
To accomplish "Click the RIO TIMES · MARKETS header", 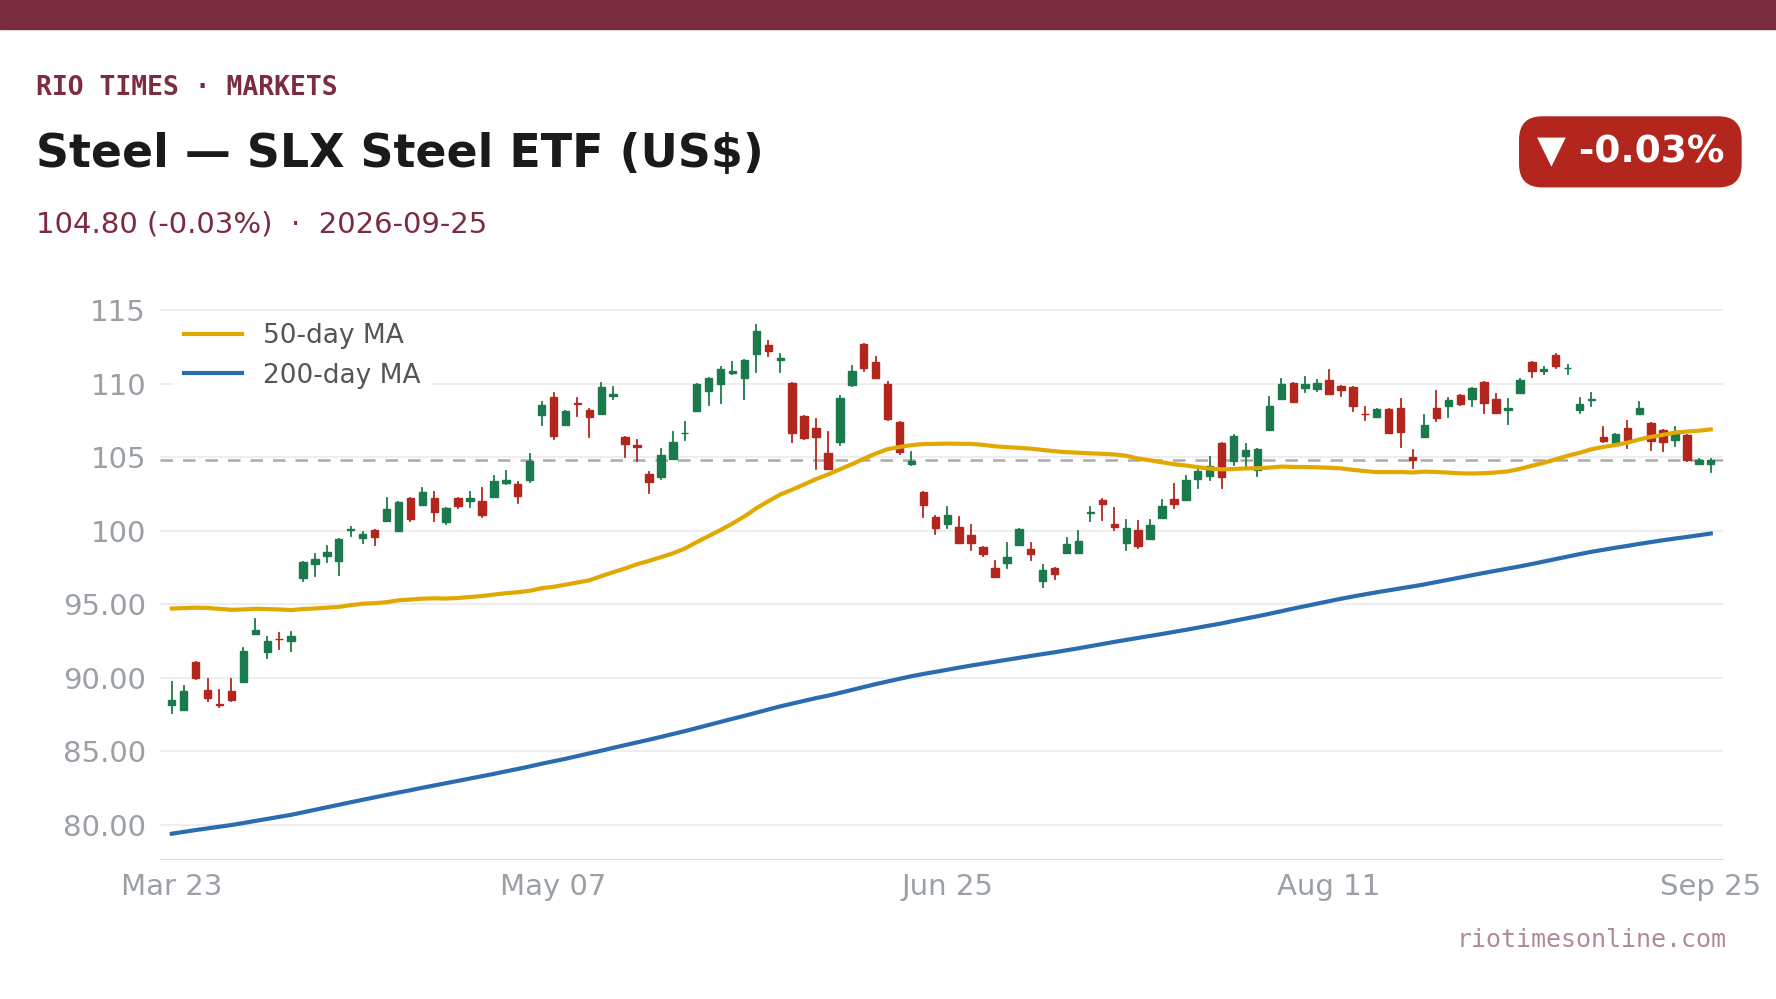I will [187, 86].
